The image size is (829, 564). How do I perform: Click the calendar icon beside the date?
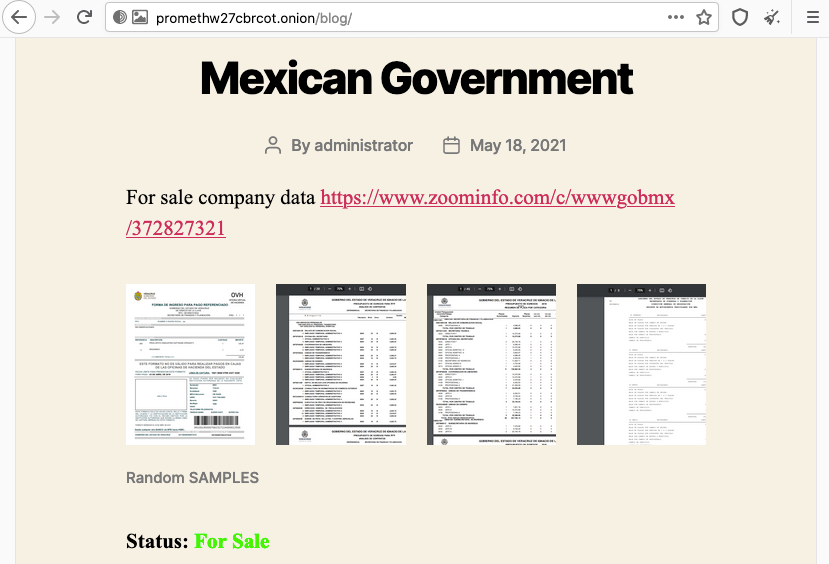click(x=451, y=145)
